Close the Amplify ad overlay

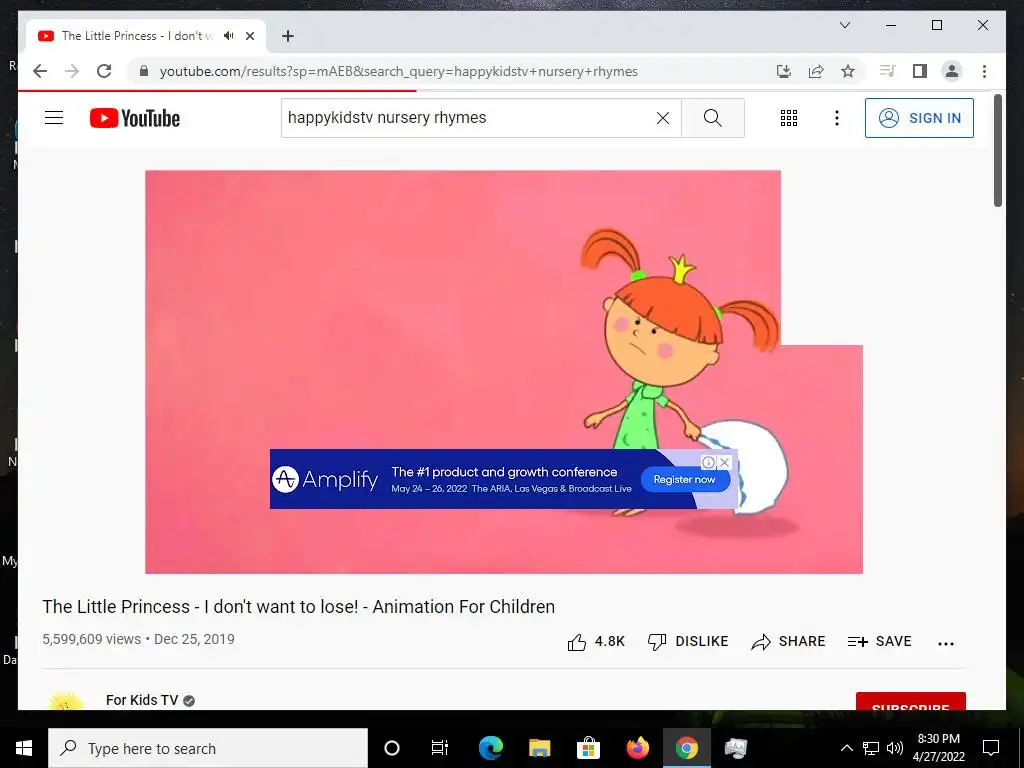tap(724, 462)
